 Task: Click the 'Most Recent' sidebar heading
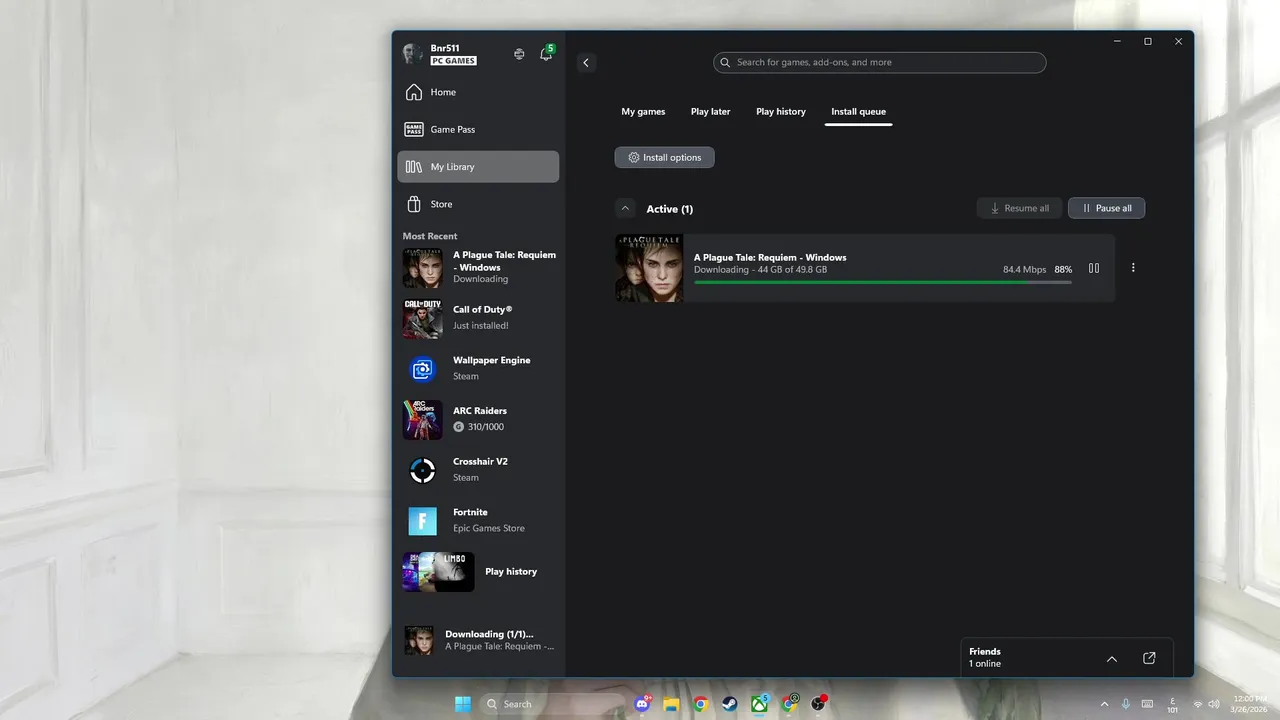point(430,236)
